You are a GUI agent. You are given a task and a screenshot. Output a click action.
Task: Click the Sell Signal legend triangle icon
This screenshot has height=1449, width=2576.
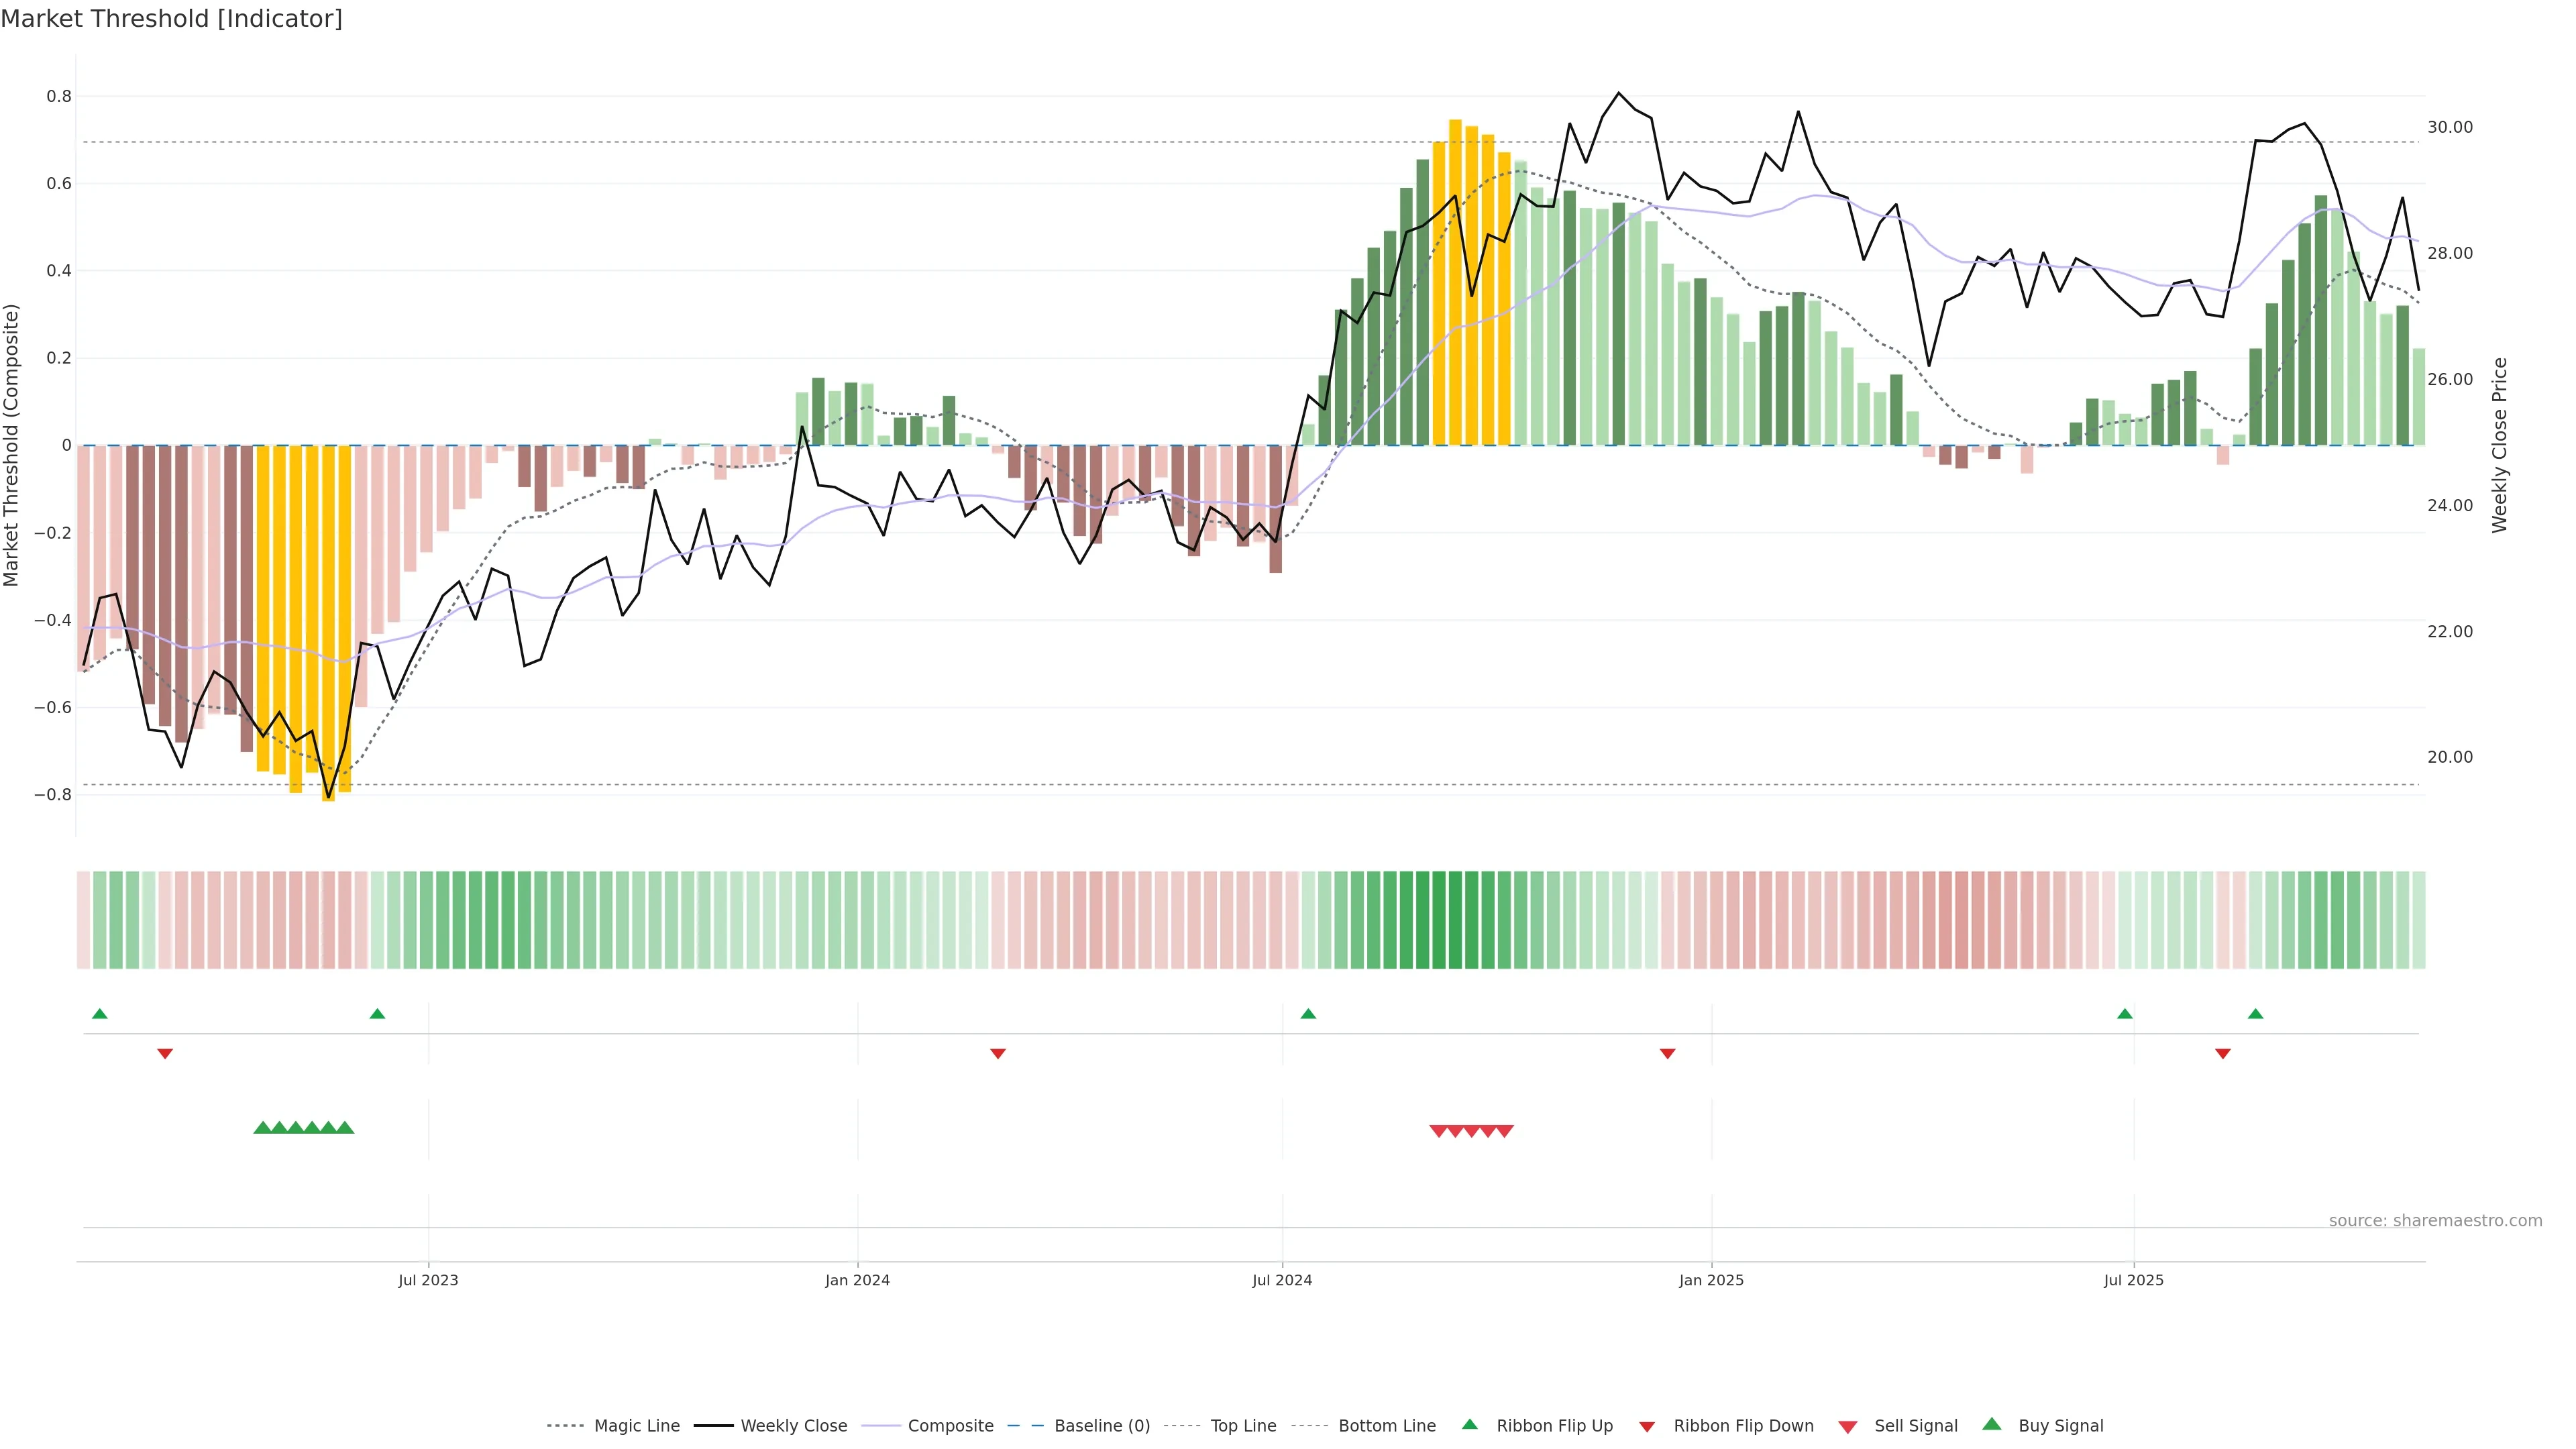[x=1848, y=1427]
